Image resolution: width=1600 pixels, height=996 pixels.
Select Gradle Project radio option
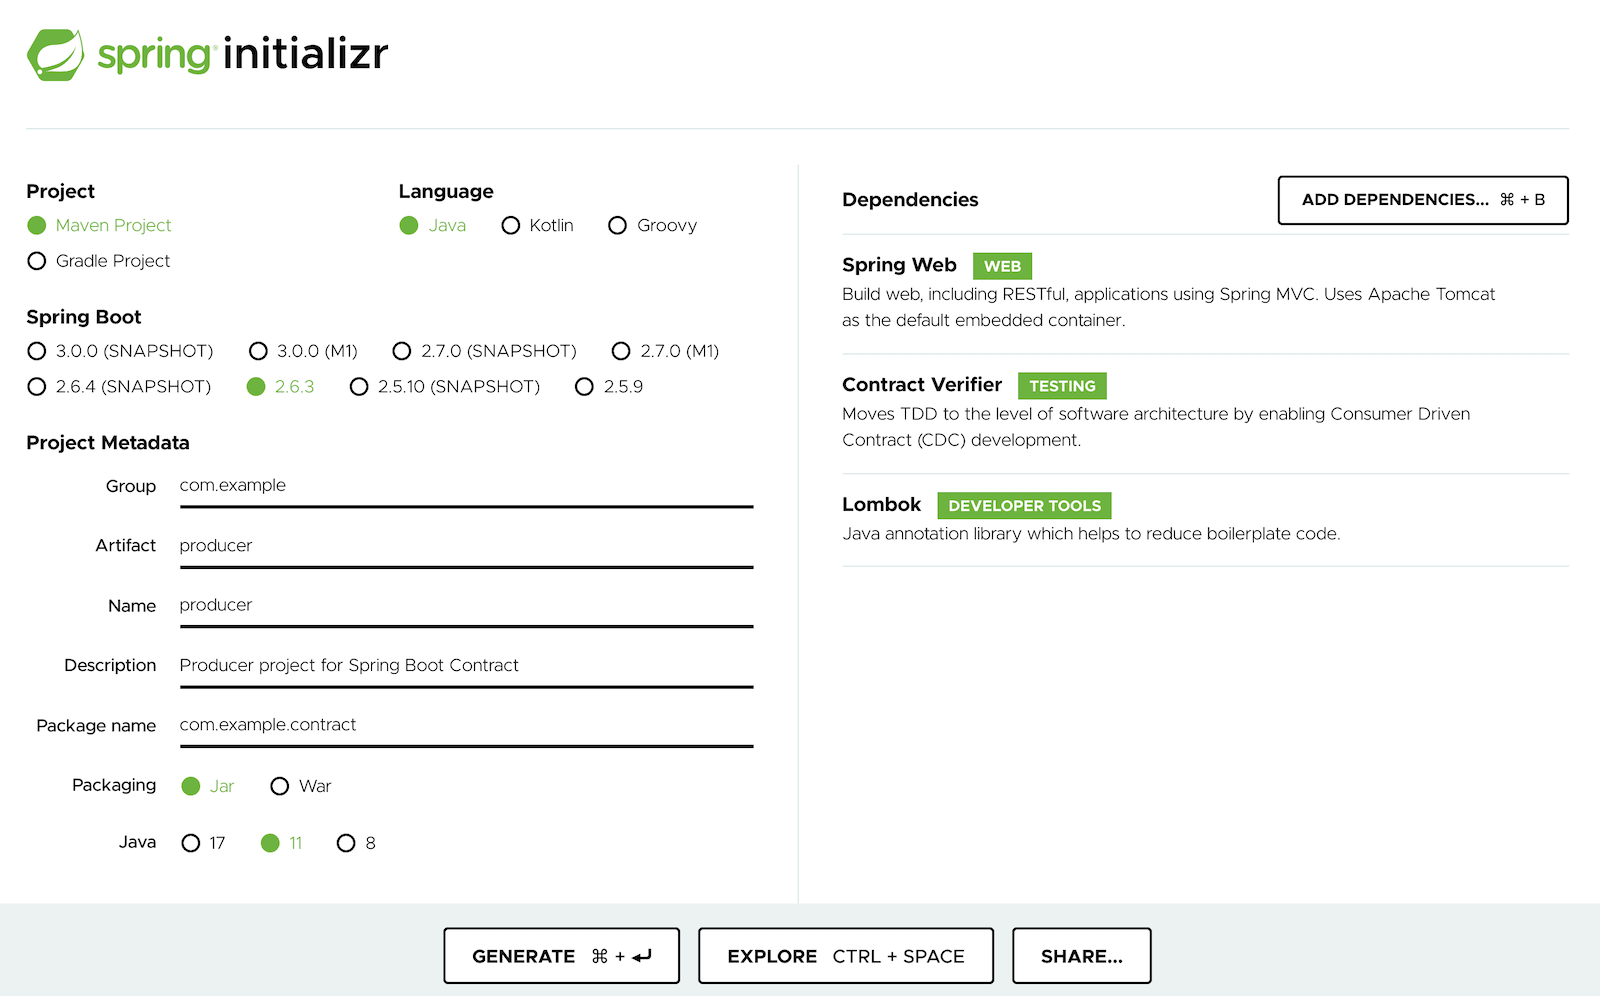37,261
